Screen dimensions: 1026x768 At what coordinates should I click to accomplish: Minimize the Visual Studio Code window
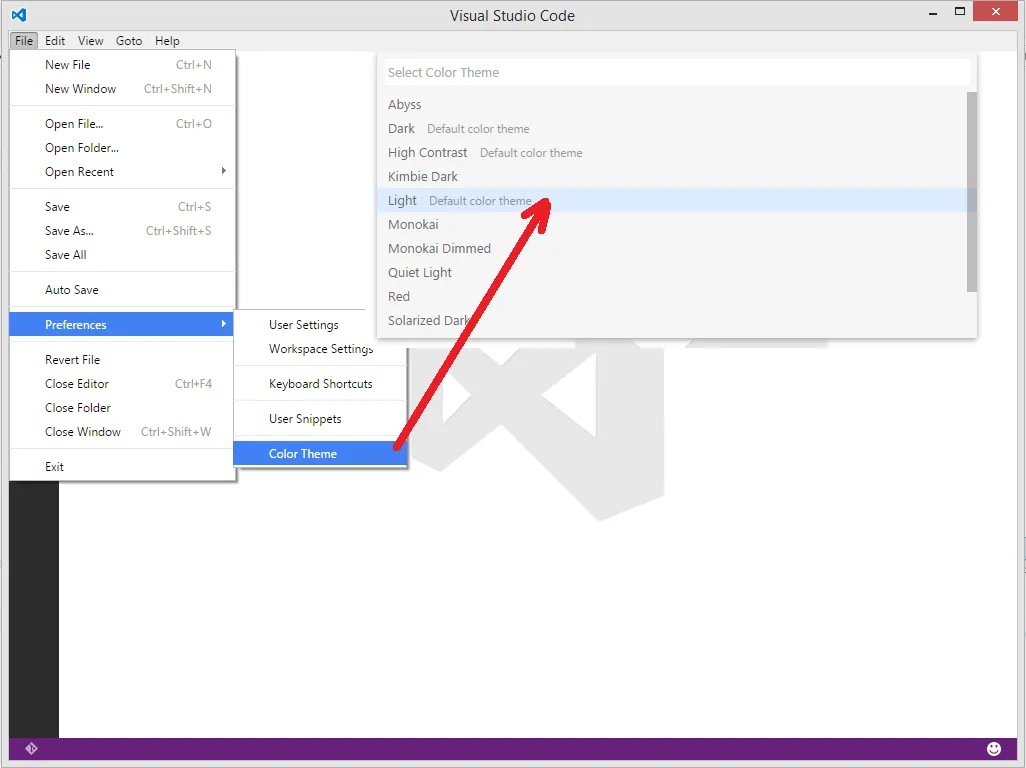click(x=933, y=12)
